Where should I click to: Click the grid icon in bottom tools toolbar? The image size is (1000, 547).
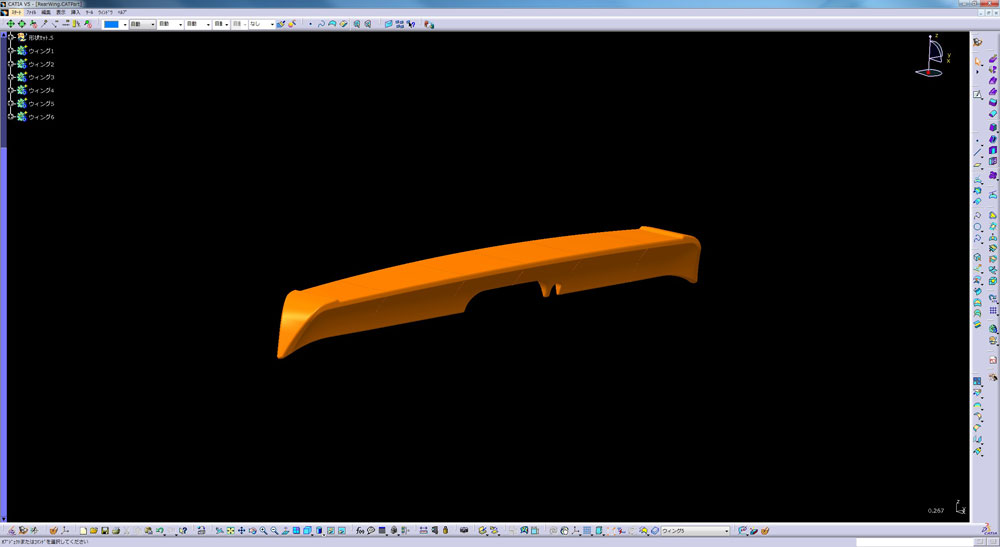click(x=587, y=530)
